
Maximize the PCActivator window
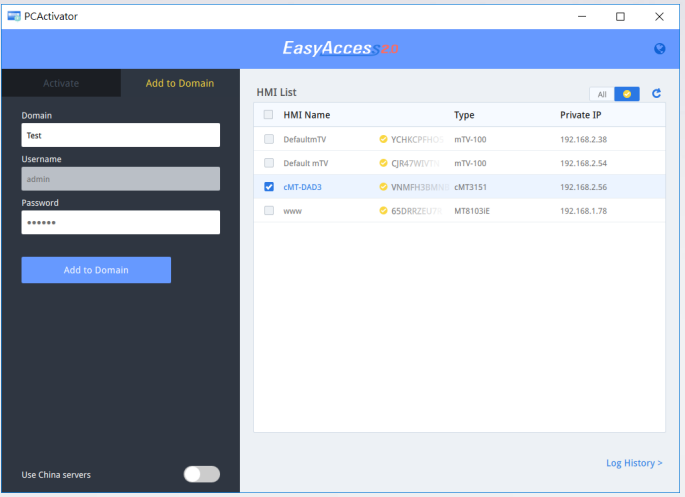620,17
